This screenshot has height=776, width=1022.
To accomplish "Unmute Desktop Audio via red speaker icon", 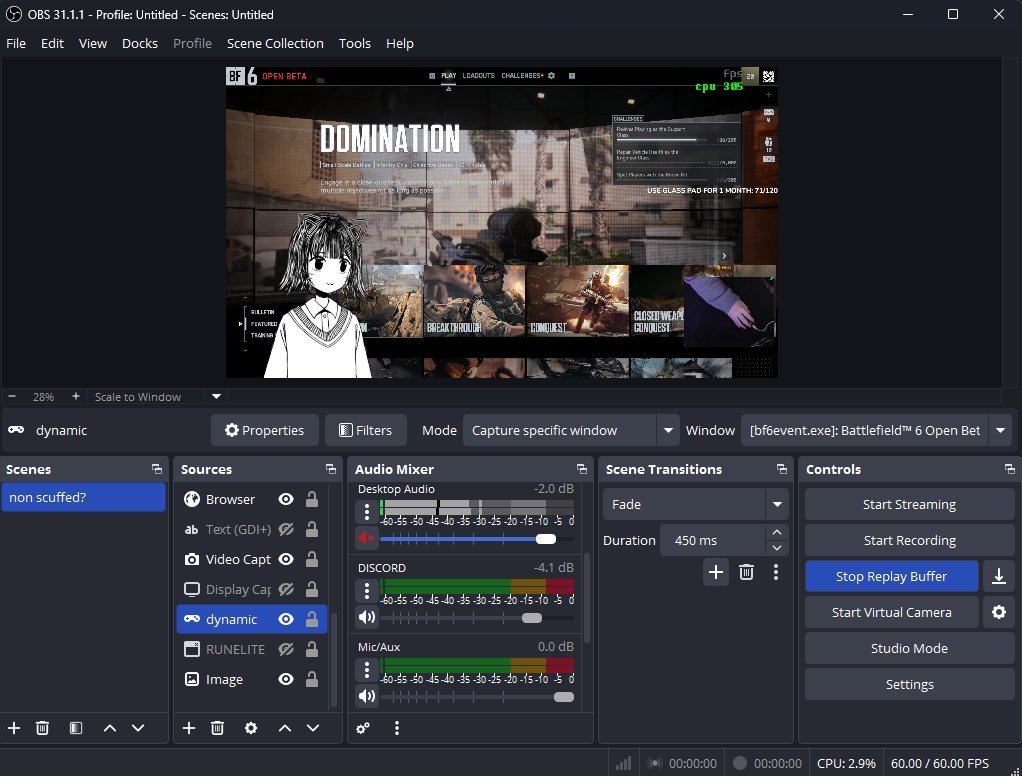I will tap(367, 538).
